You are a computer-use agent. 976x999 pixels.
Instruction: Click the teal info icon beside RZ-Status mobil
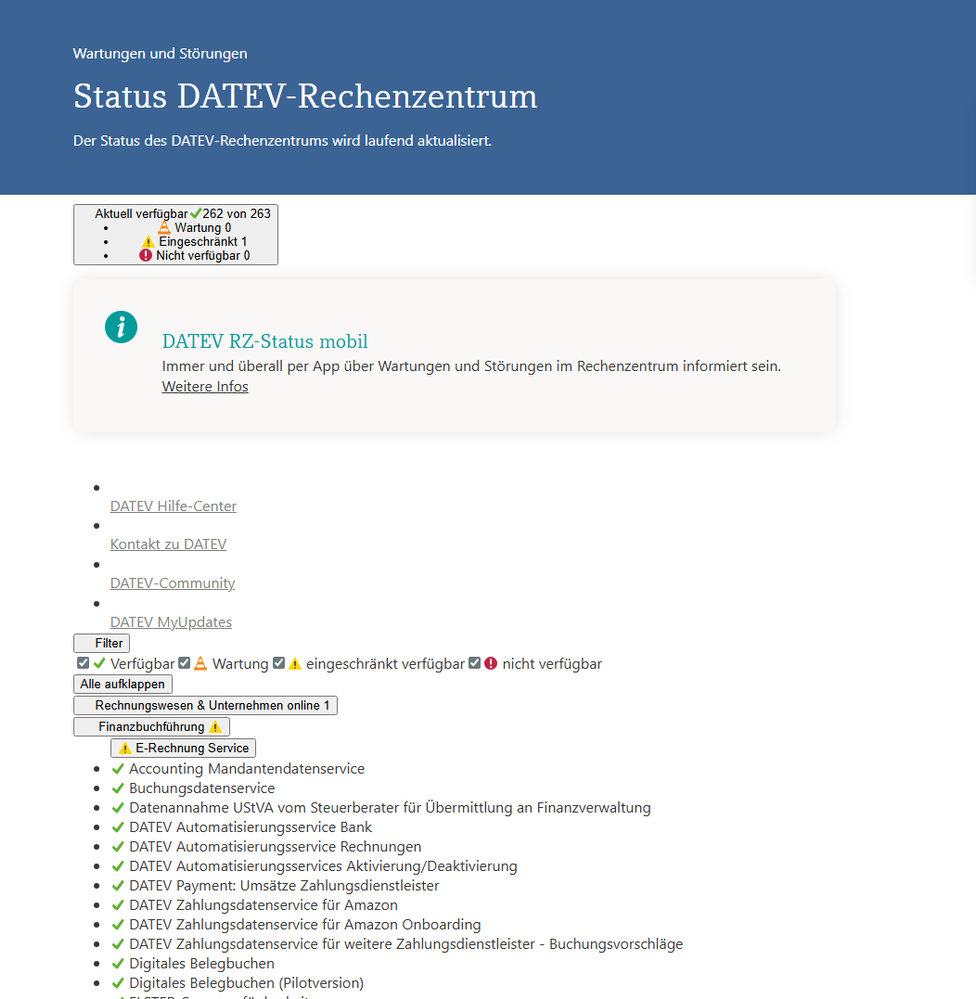[x=121, y=327]
